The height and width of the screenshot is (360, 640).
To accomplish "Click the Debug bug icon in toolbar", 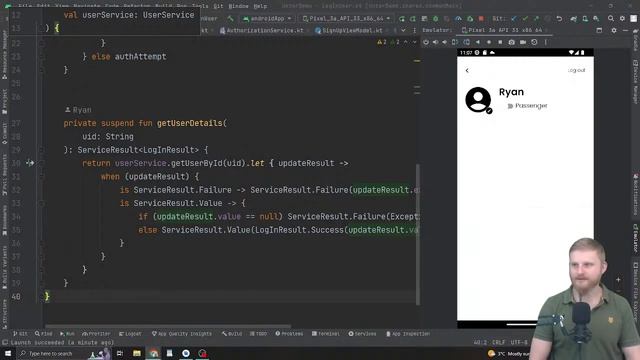I will pyautogui.click(x=436, y=19).
